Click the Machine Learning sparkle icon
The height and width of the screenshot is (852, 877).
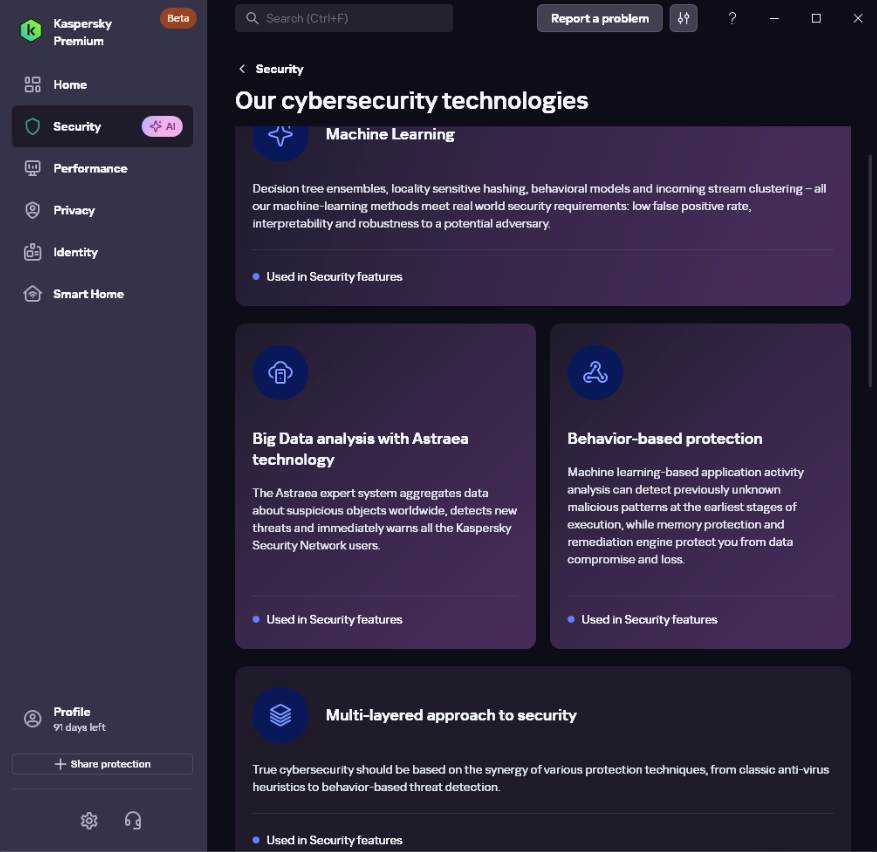tap(280, 135)
